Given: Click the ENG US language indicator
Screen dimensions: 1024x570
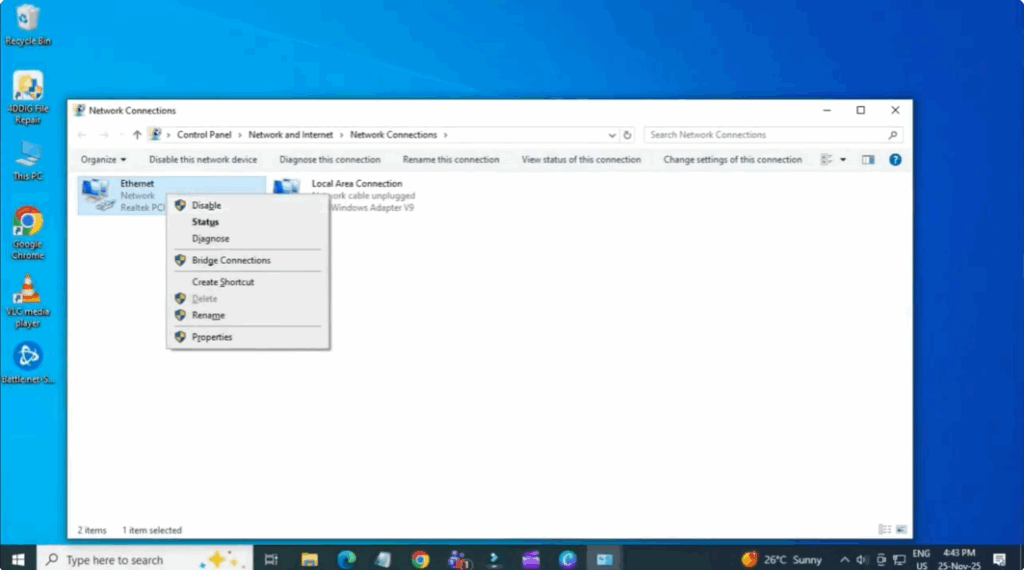Looking at the screenshot, I should [921, 560].
